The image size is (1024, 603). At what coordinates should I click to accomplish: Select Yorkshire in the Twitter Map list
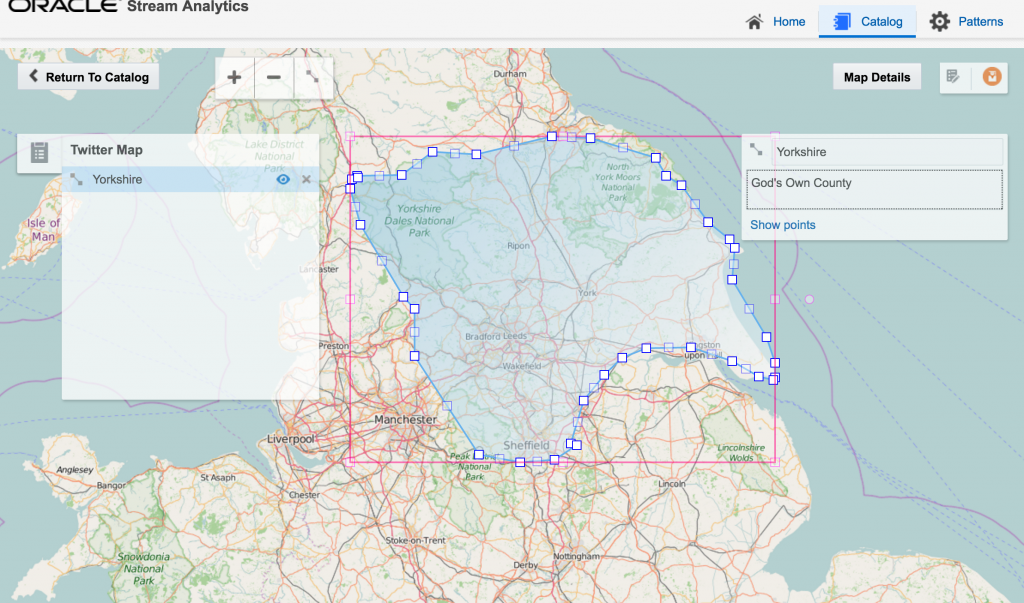click(x=117, y=180)
